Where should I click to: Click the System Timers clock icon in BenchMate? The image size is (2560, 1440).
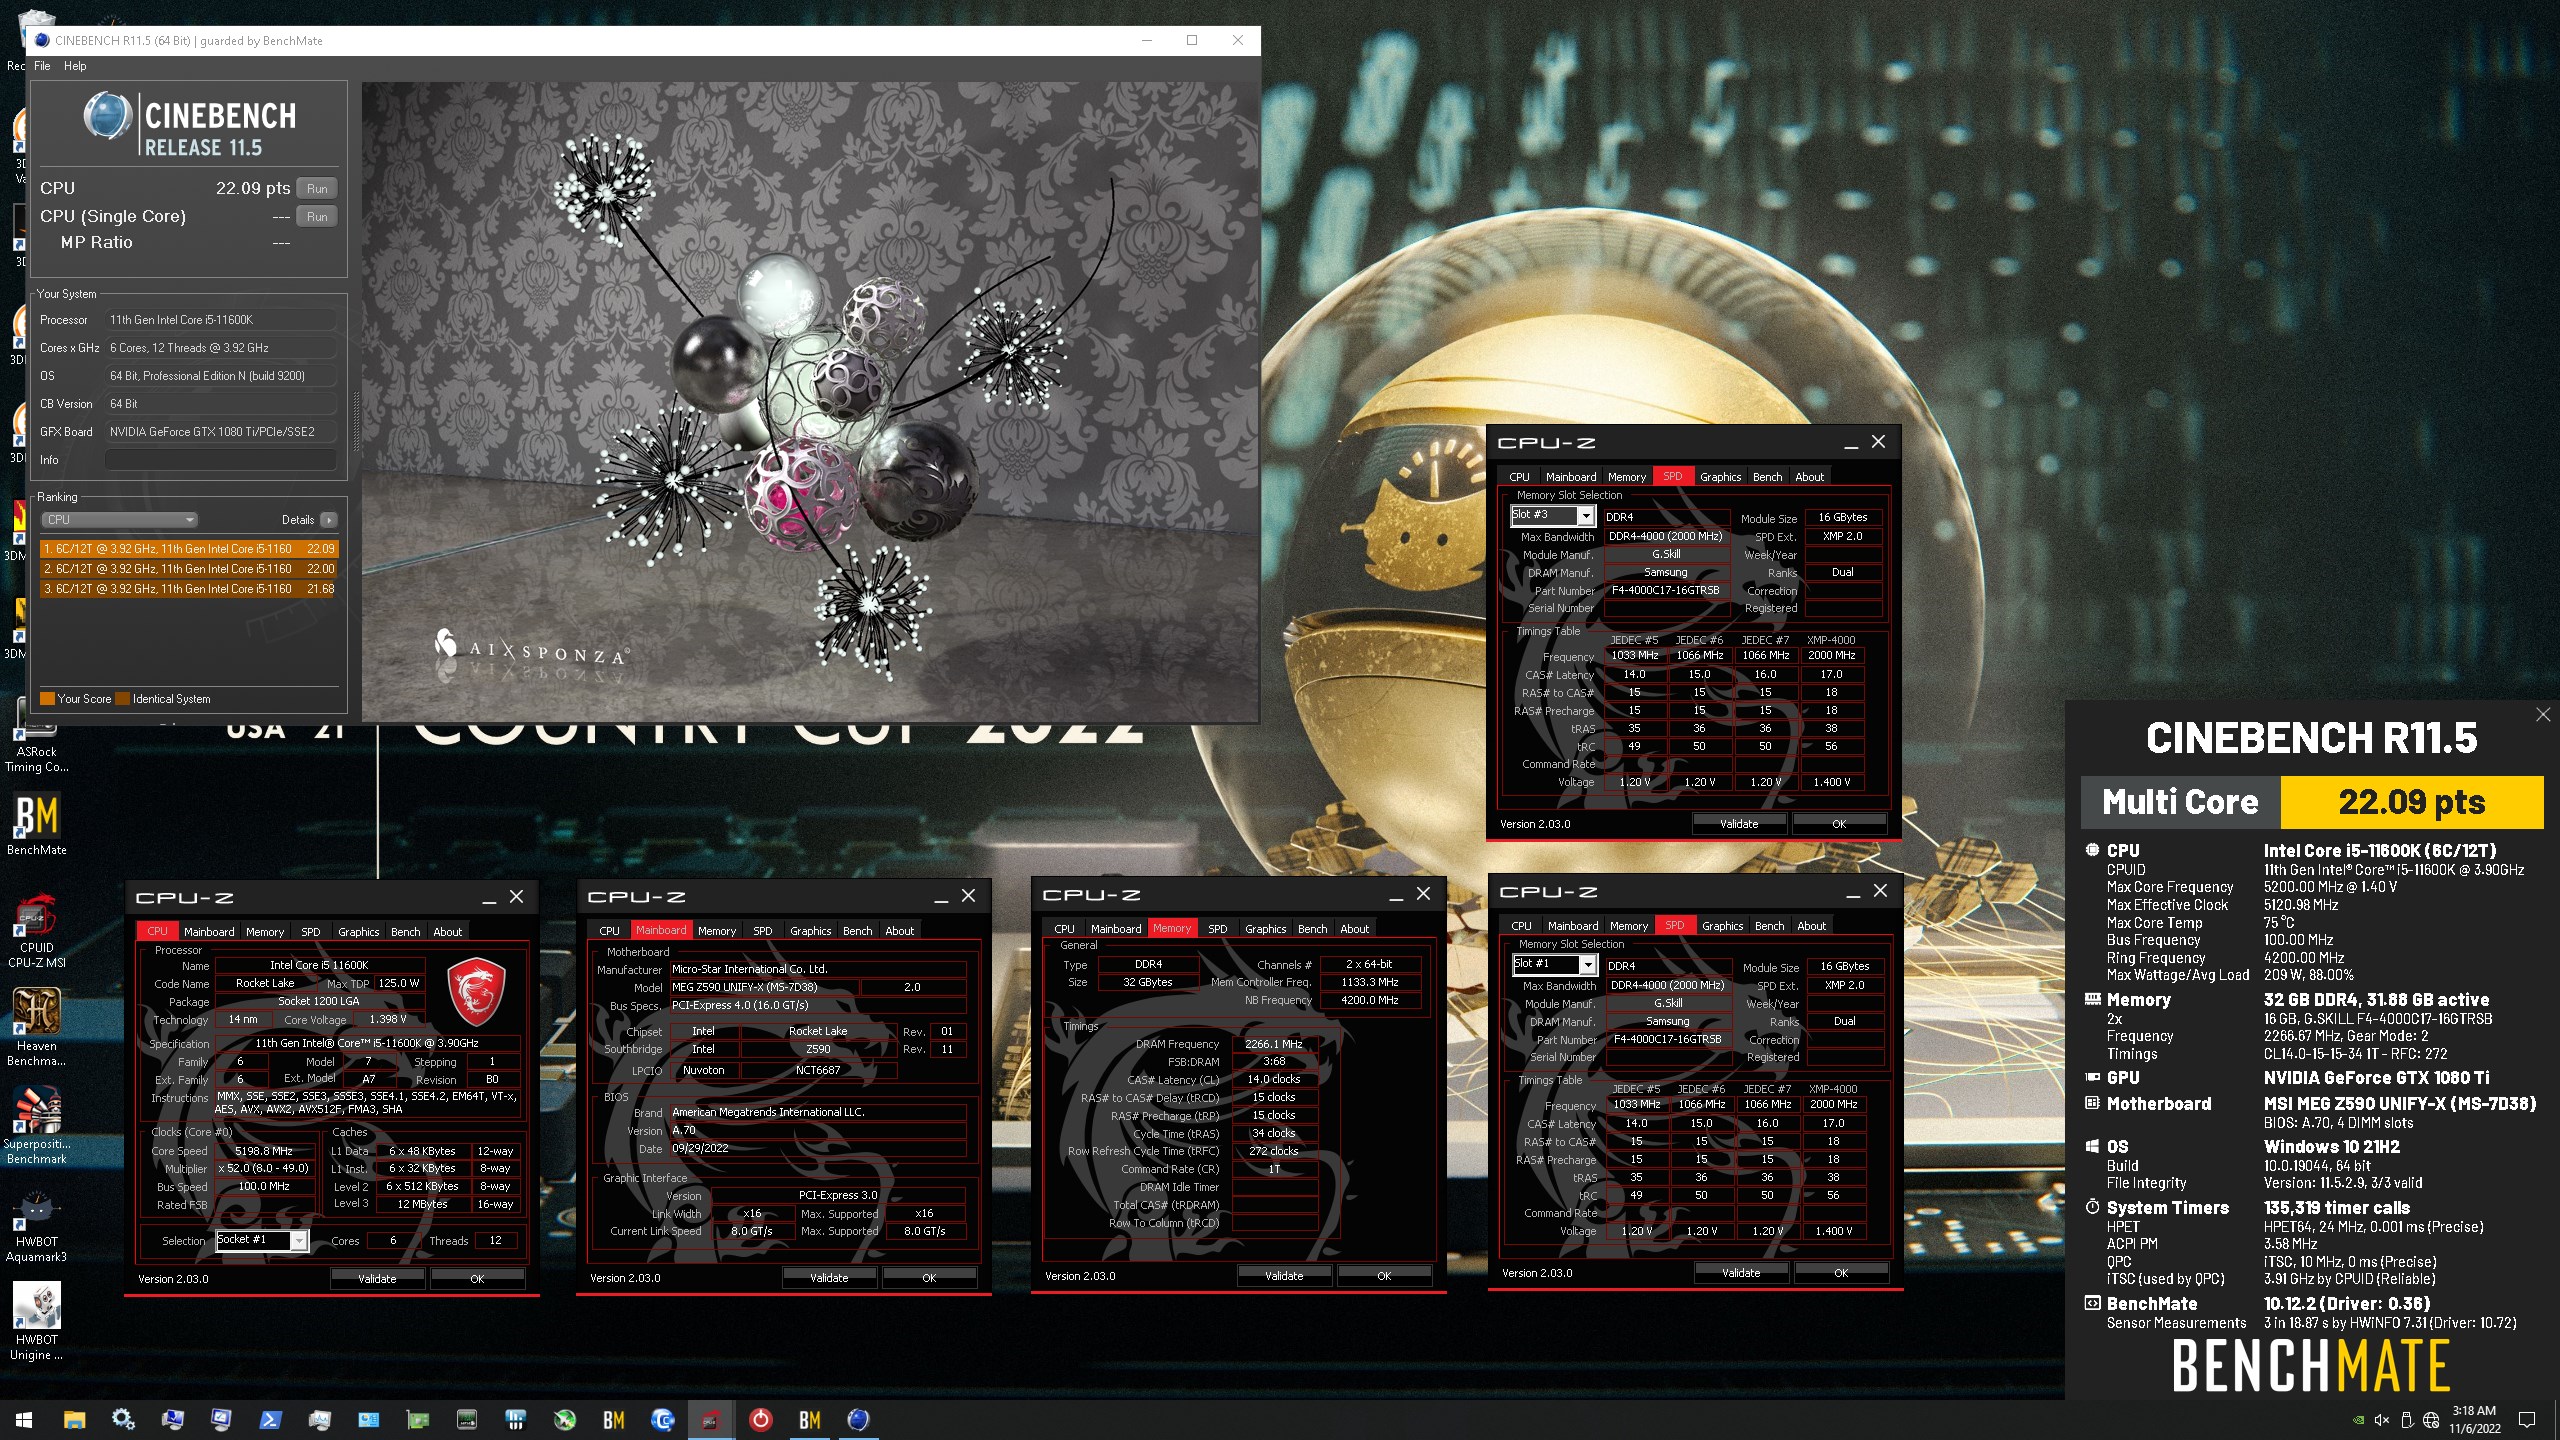2092,1207
